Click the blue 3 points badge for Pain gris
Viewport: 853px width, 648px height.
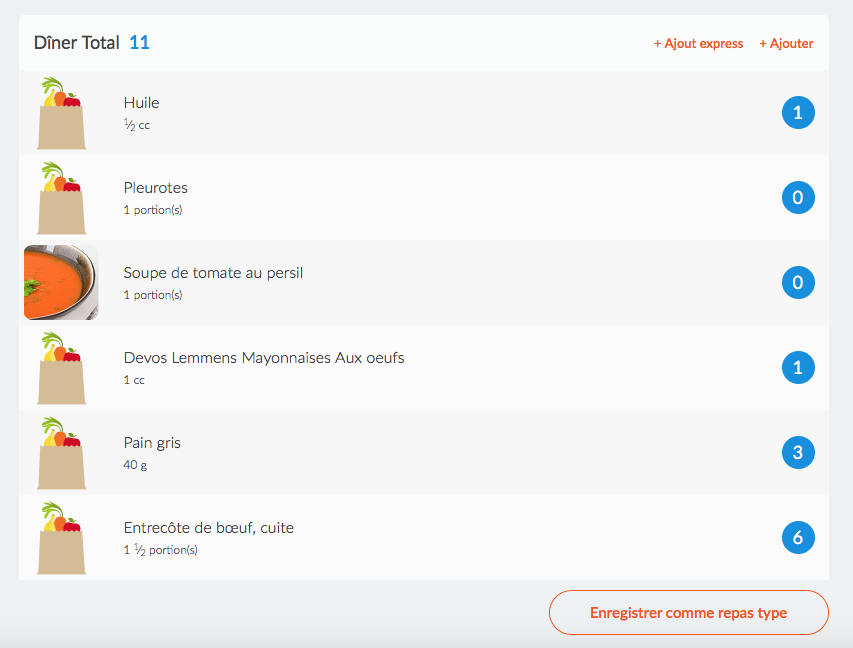click(x=798, y=452)
